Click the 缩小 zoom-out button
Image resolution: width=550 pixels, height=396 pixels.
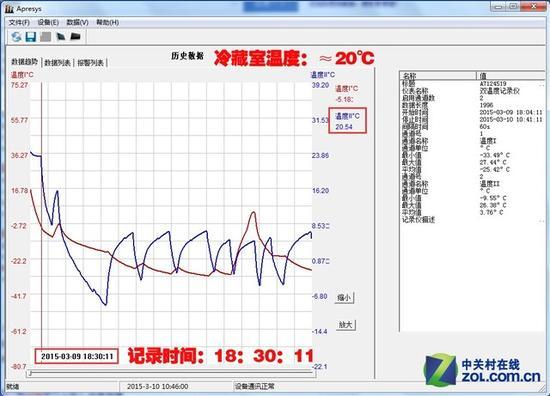pyautogui.click(x=344, y=297)
